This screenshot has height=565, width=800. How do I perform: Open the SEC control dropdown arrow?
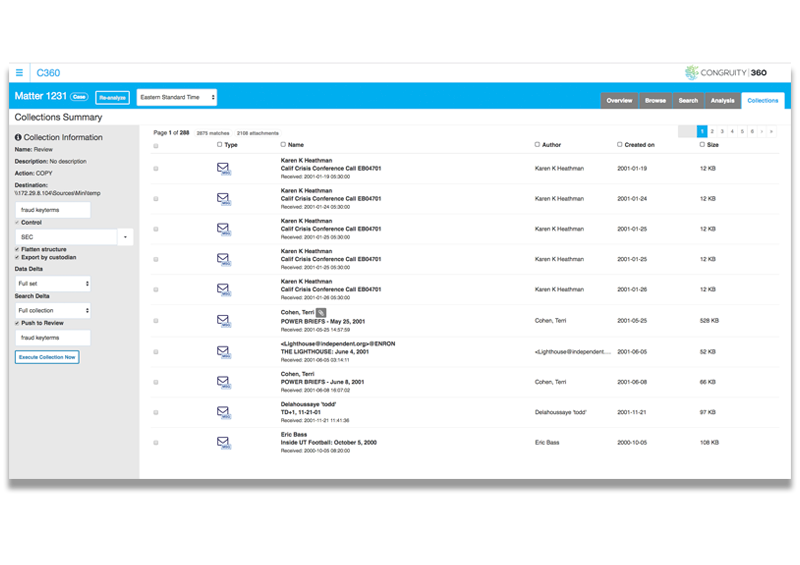click(x=126, y=237)
